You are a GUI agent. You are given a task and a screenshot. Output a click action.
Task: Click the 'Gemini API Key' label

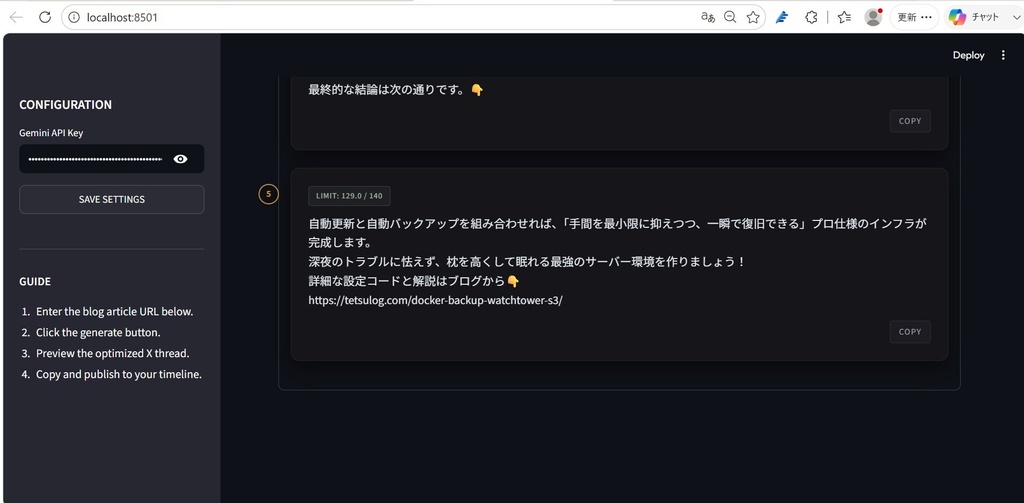(x=51, y=133)
